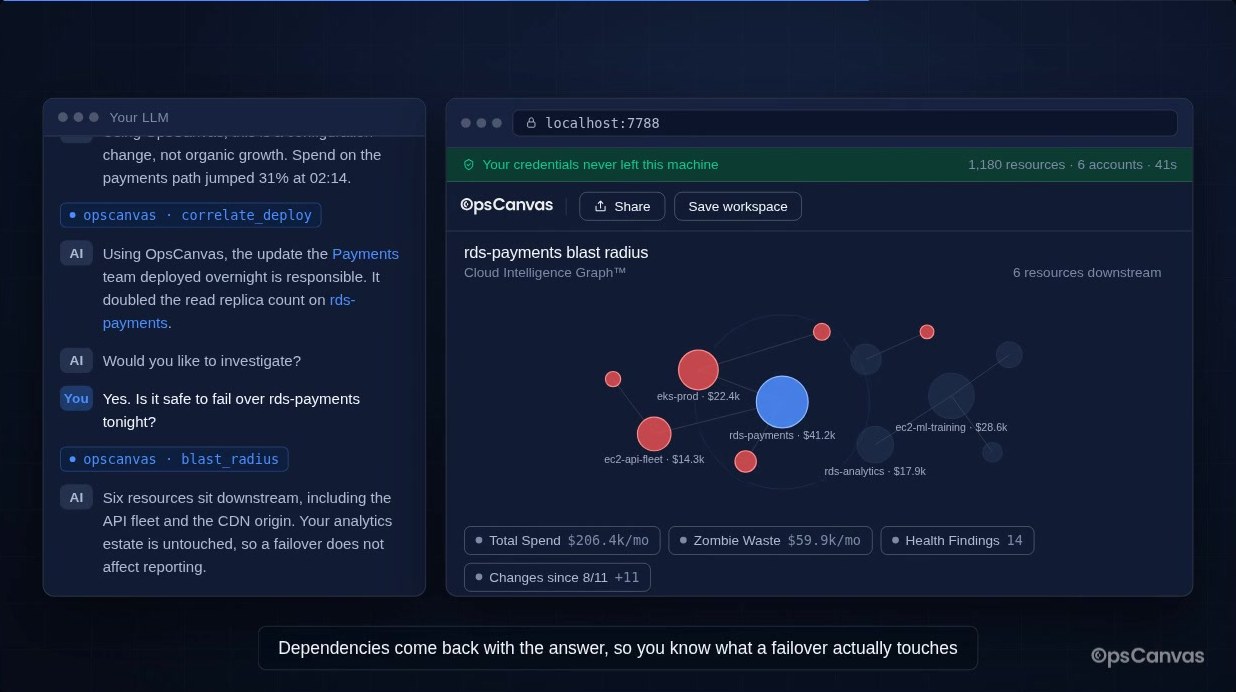Open the Total Spend chip
Screen dimensions: 1236x692
coord(562,540)
